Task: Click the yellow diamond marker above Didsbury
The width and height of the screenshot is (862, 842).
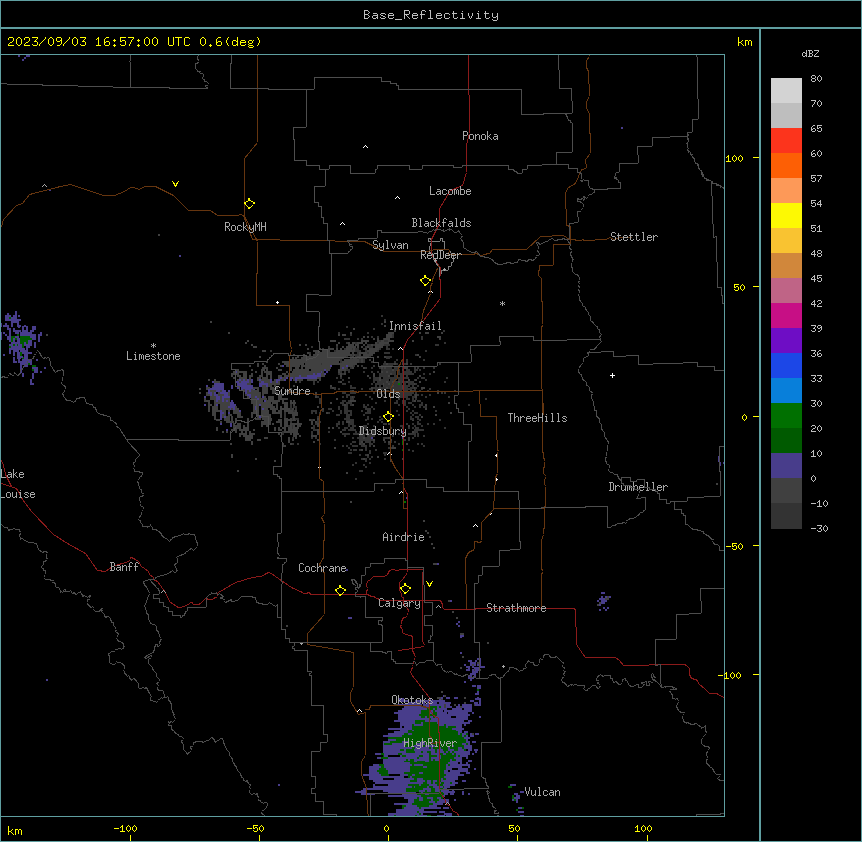Action: pyautogui.click(x=388, y=417)
